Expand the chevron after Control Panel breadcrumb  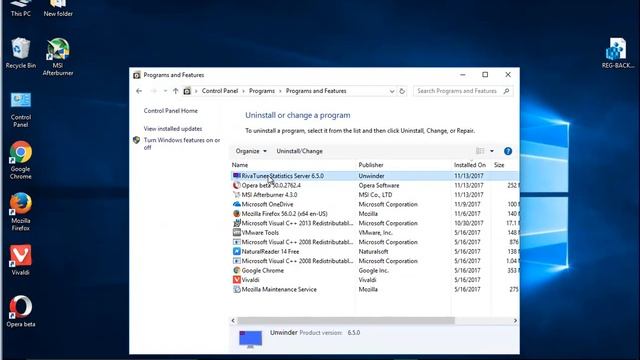244,91
